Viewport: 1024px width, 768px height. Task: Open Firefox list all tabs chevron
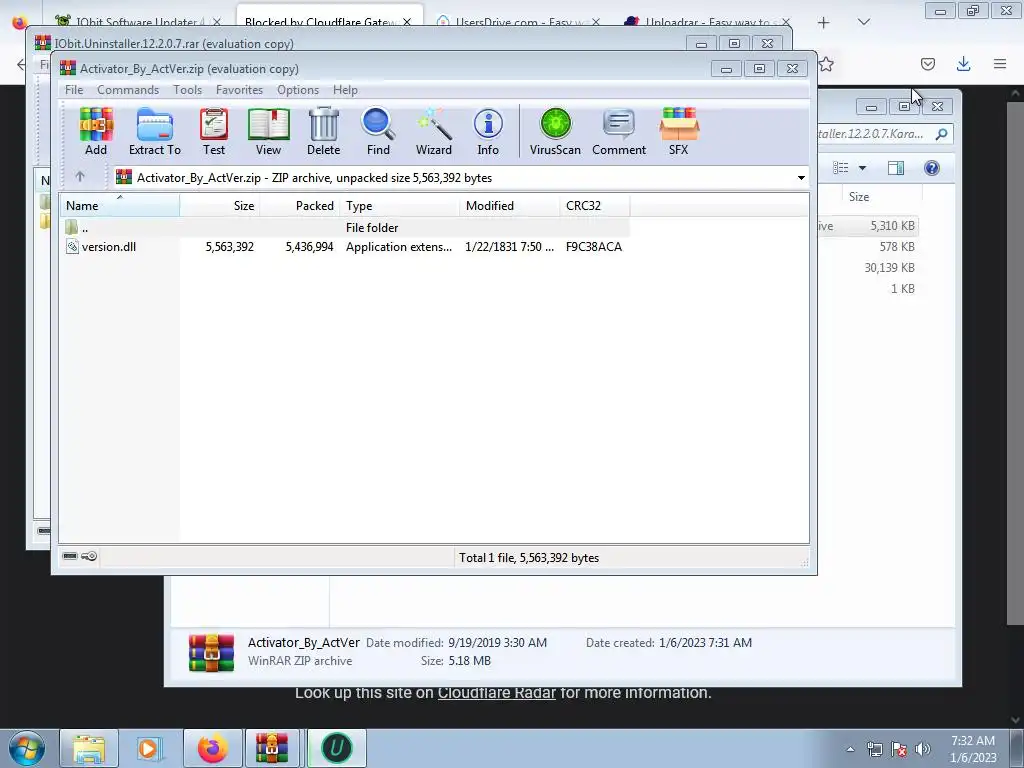coord(863,22)
